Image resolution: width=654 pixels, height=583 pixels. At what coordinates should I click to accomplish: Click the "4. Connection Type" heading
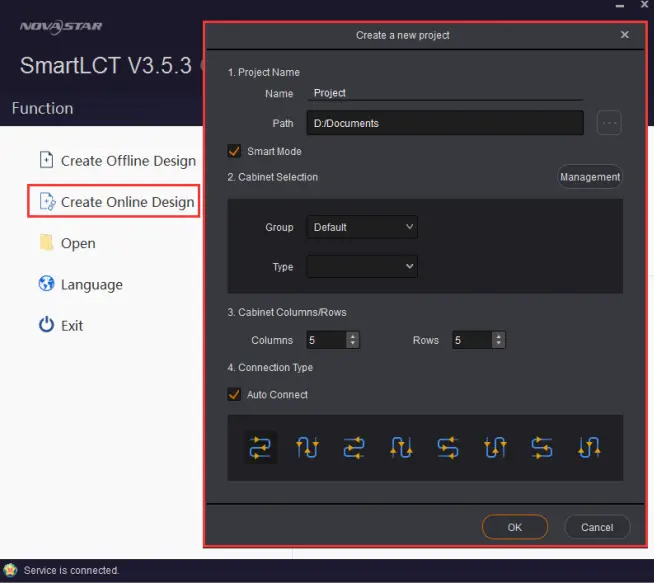270,367
